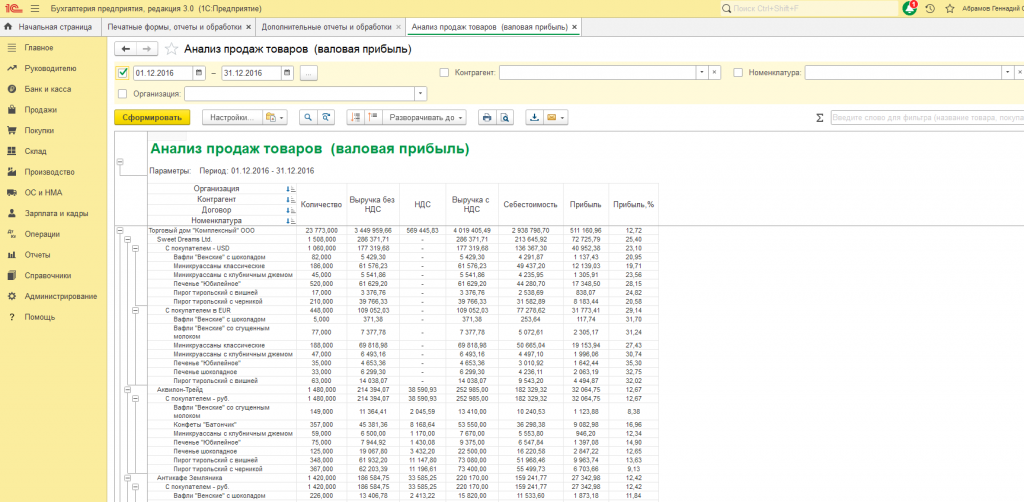
Task: Enable the Номенклатура filter checkbox
Action: pyautogui.click(x=739, y=72)
